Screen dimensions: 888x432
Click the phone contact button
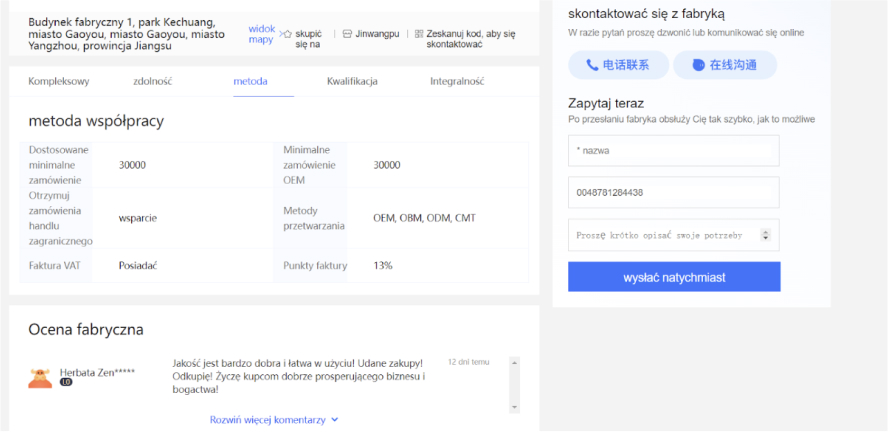617,65
